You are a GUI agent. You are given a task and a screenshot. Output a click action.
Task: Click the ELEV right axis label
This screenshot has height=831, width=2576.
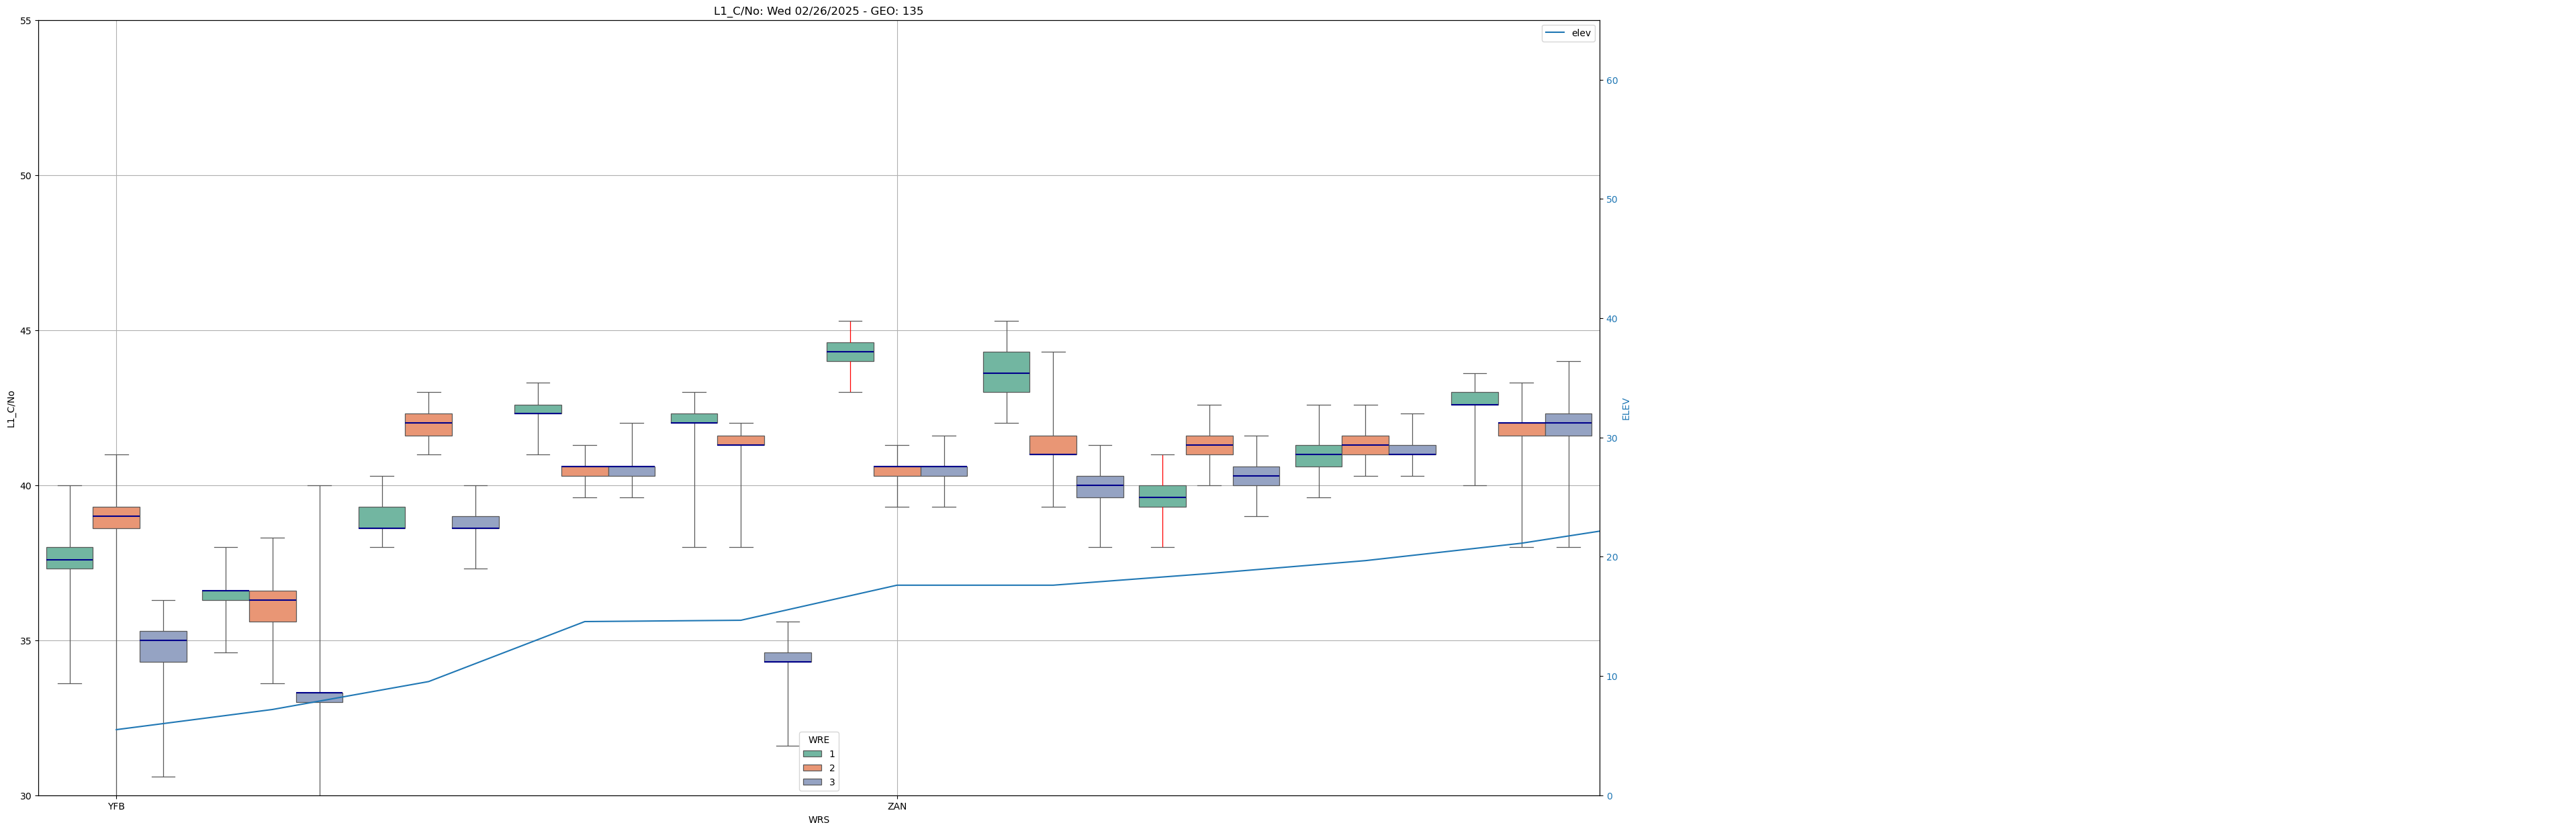coord(1625,409)
